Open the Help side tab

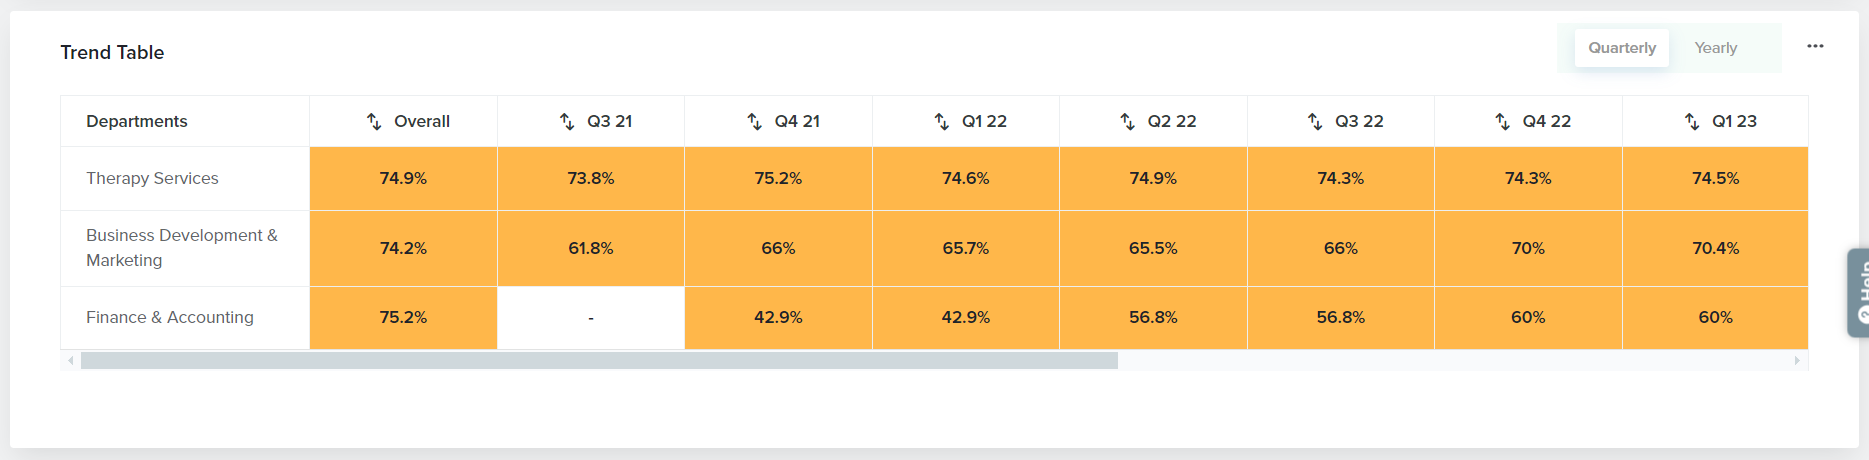coord(1858,292)
